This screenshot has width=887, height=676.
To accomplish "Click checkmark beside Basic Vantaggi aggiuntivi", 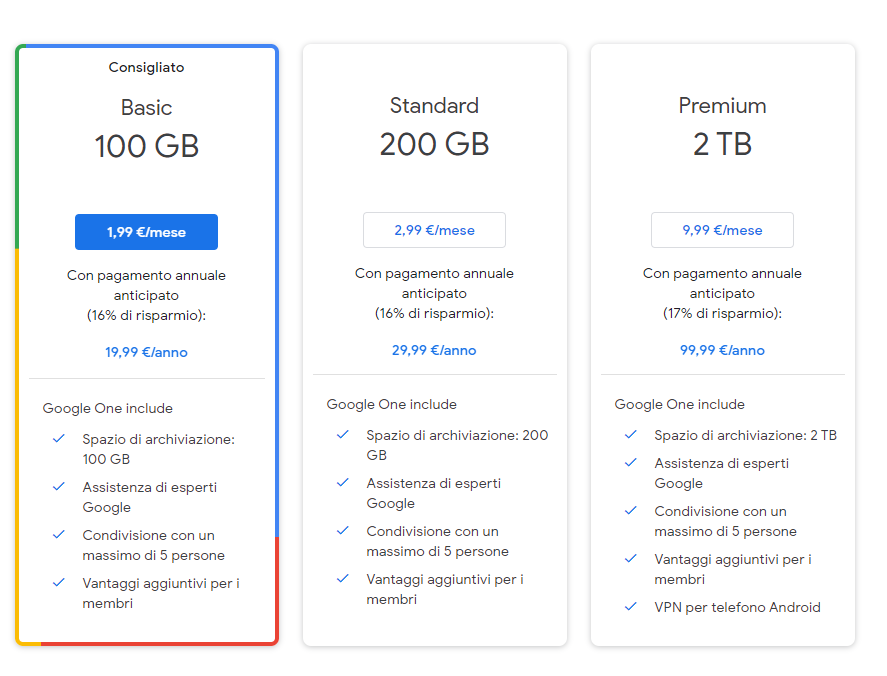I will coord(59,582).
